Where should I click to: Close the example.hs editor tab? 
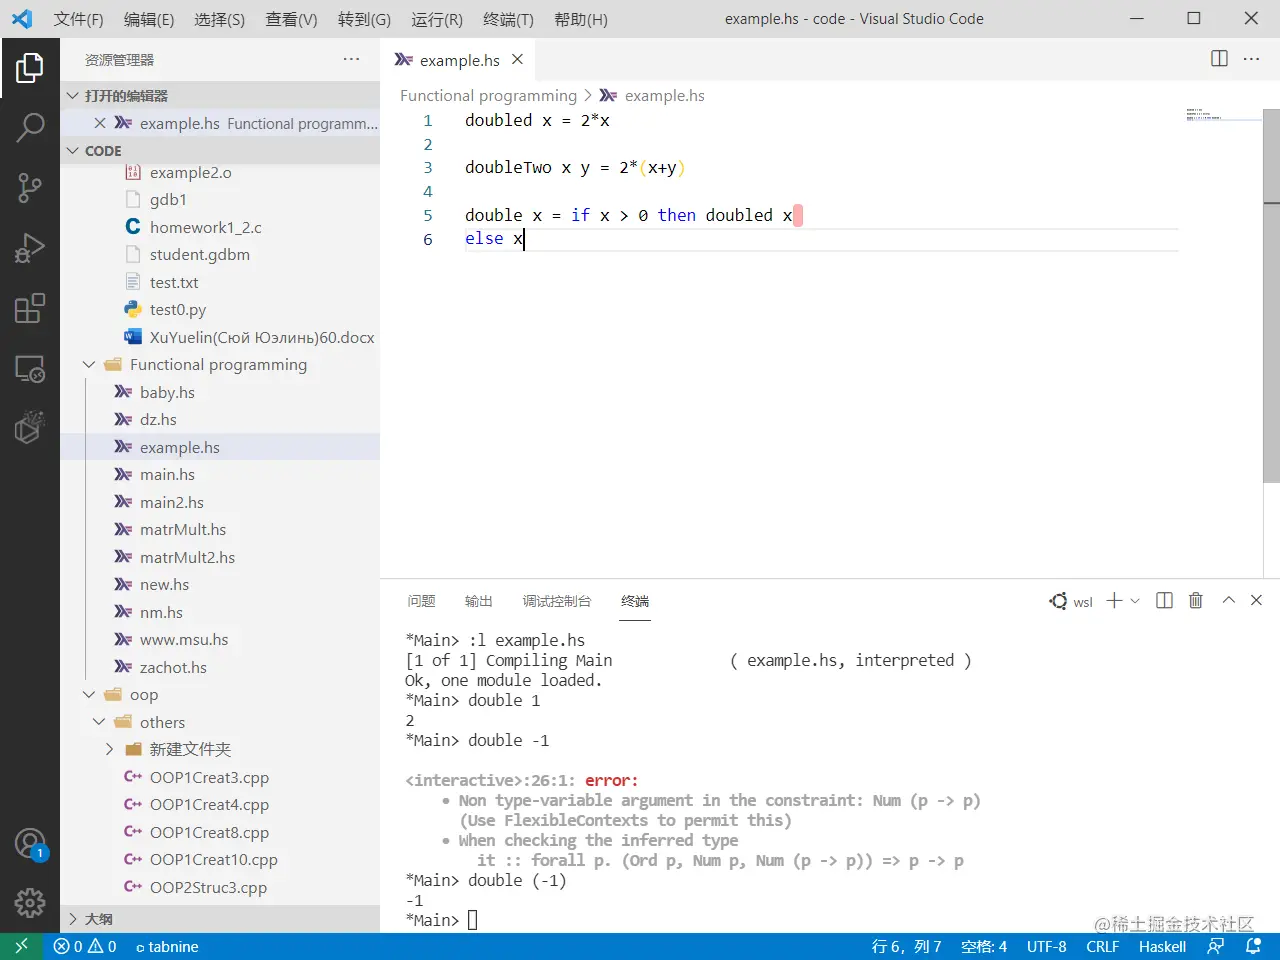[517, 60]
